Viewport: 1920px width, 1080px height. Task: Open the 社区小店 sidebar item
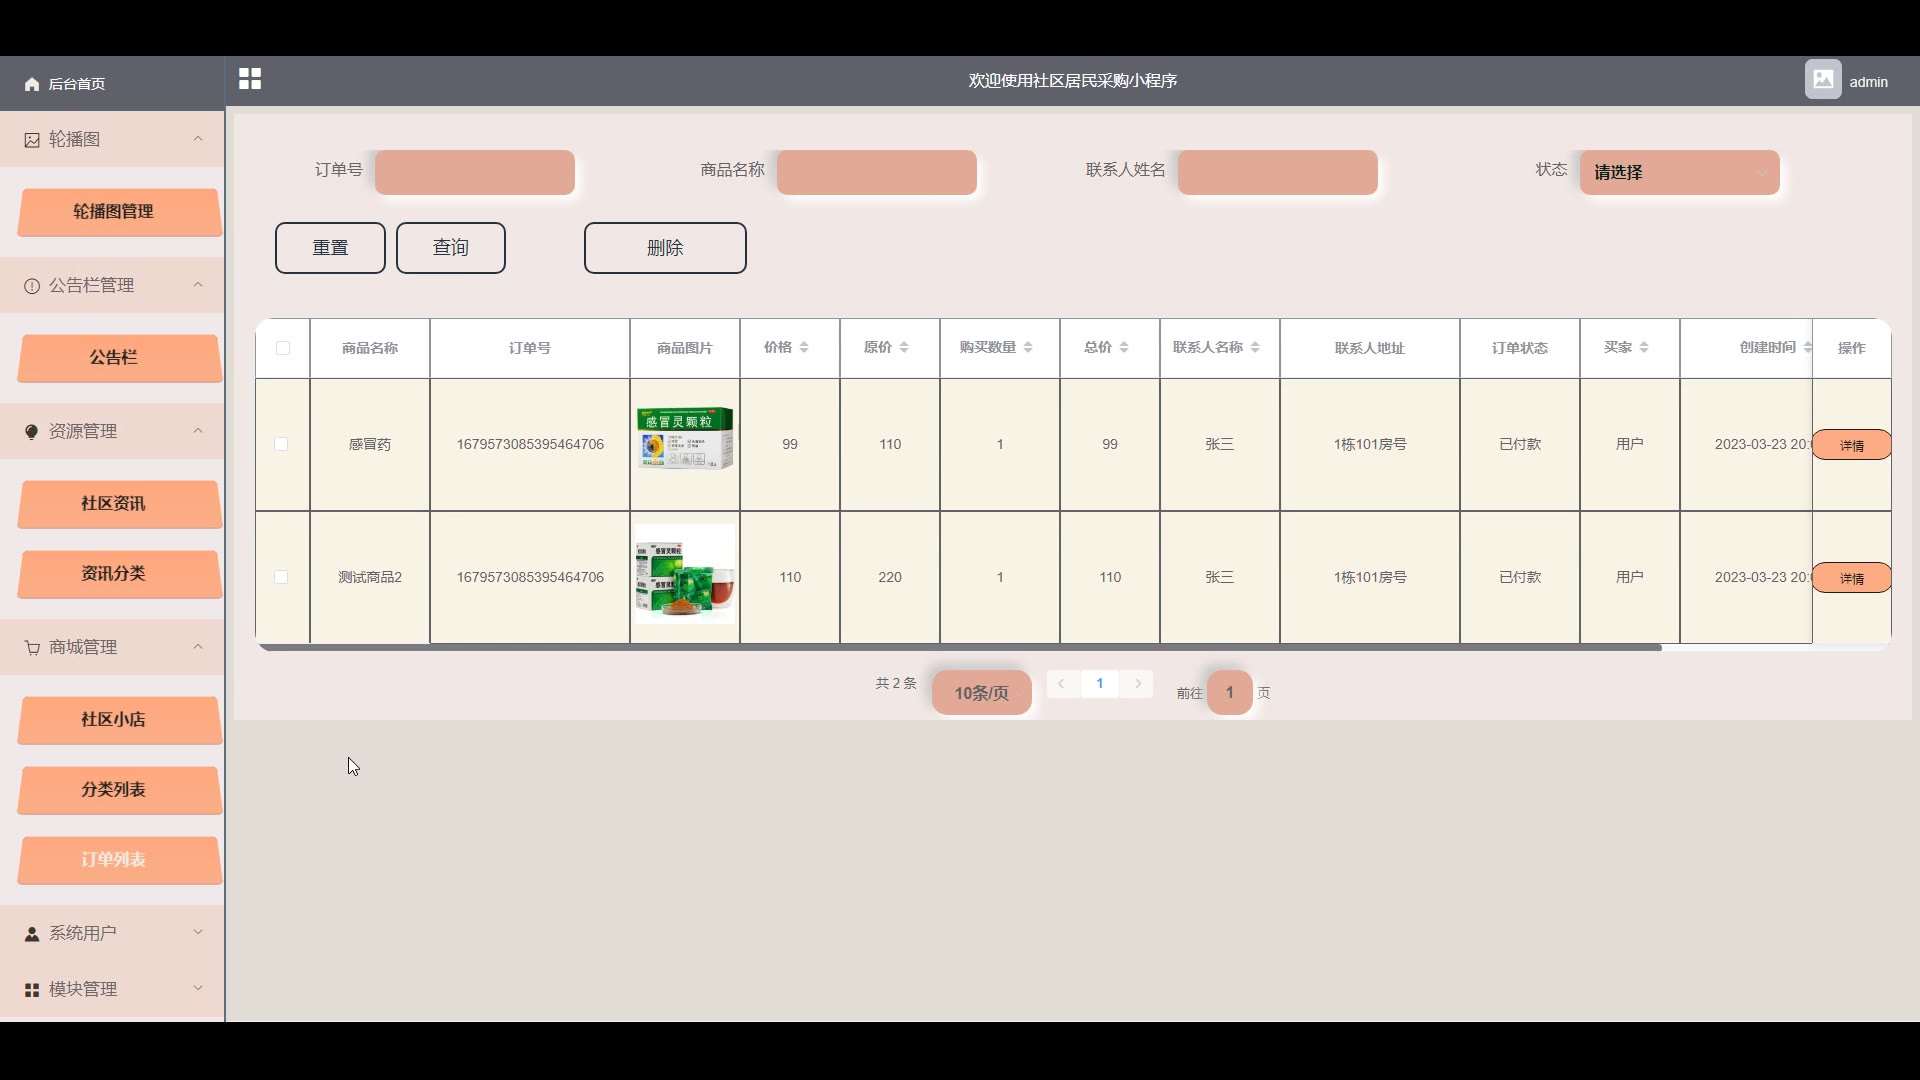point(114,720)
